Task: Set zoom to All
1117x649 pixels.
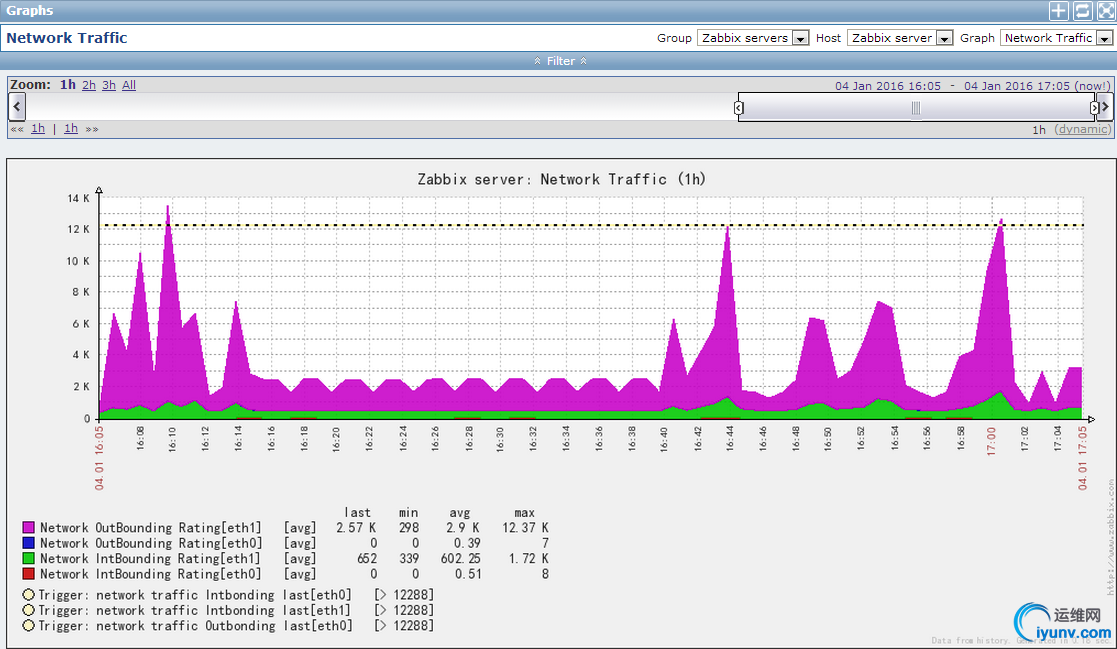Action: 129,85
